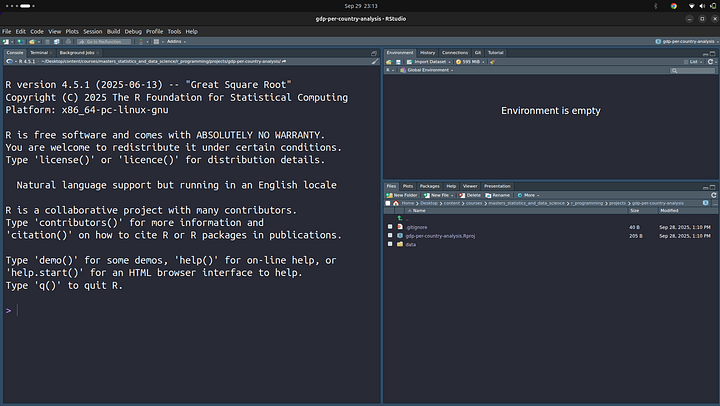Screen dimensions: 720x406
Task: Click the Save All icon in main toolbar
Action: click(56, 41)
